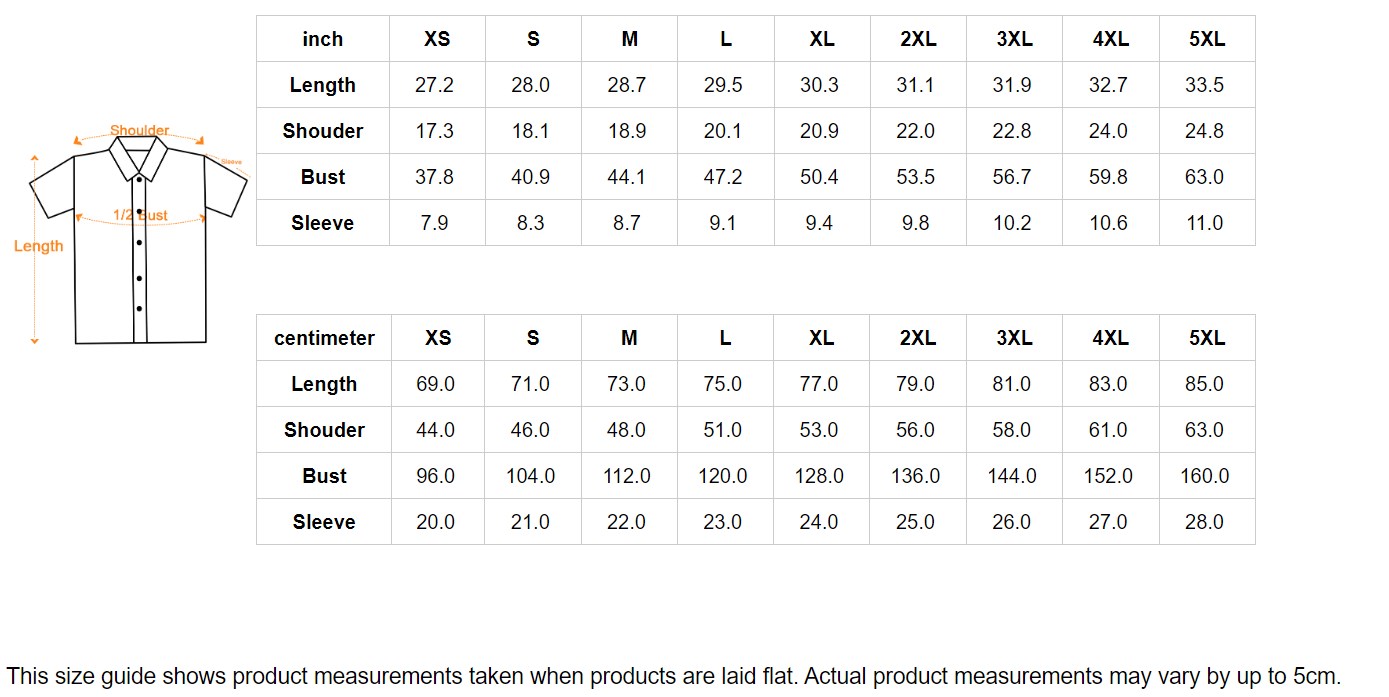This screenshot has height=697, width=1389.
Task: Click the tiny Sleeve label on the shirt sleeve
Action: tap(232, 161)
